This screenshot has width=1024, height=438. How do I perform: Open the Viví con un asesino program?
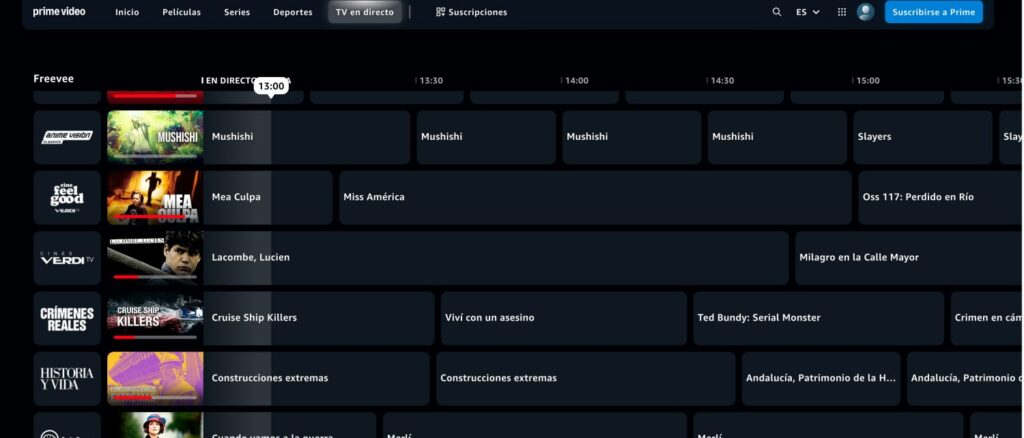[x=564, y=319]
